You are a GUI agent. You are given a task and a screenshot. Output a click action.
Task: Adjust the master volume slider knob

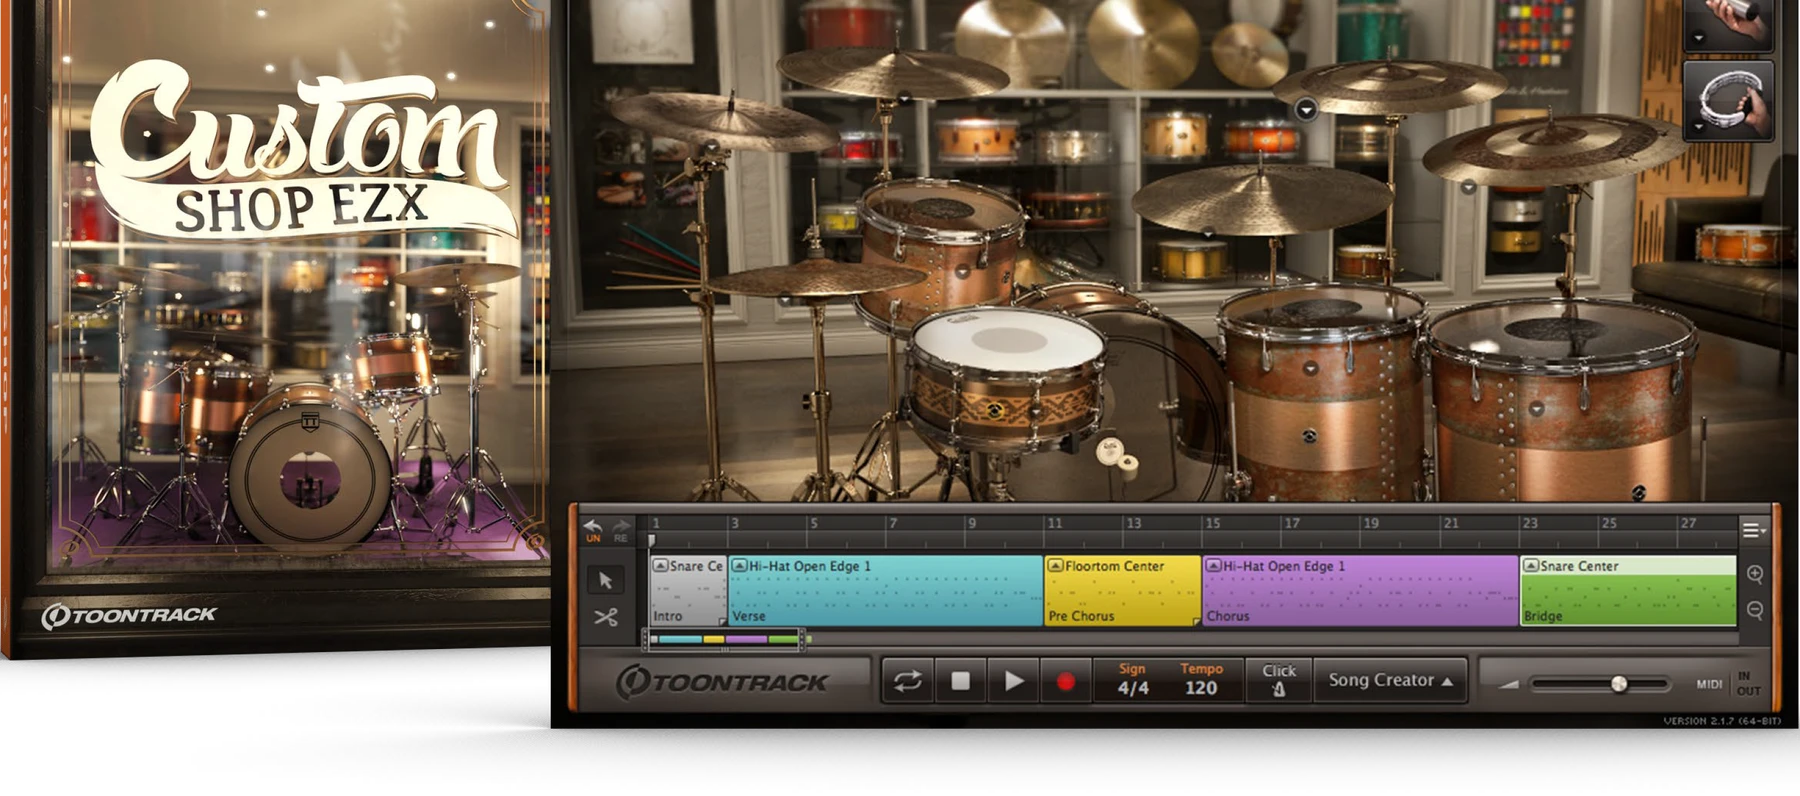1619,684
